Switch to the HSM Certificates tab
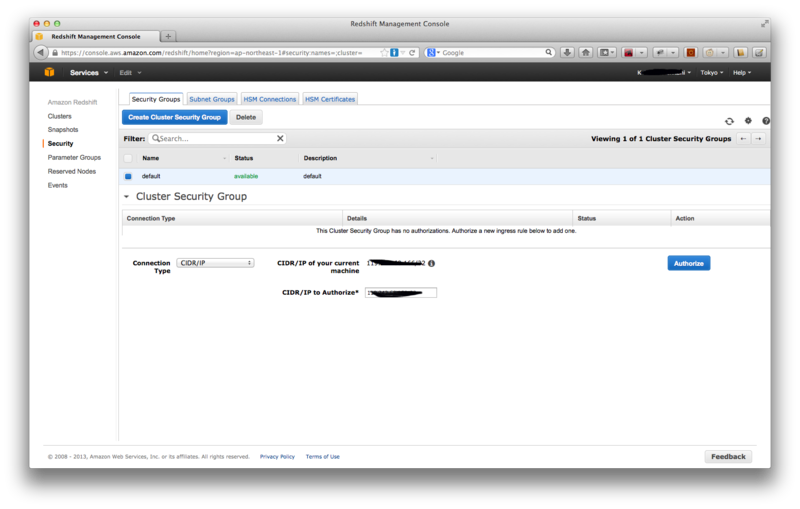The height and width of the screenshot is (509, 800). click(330, 99)
